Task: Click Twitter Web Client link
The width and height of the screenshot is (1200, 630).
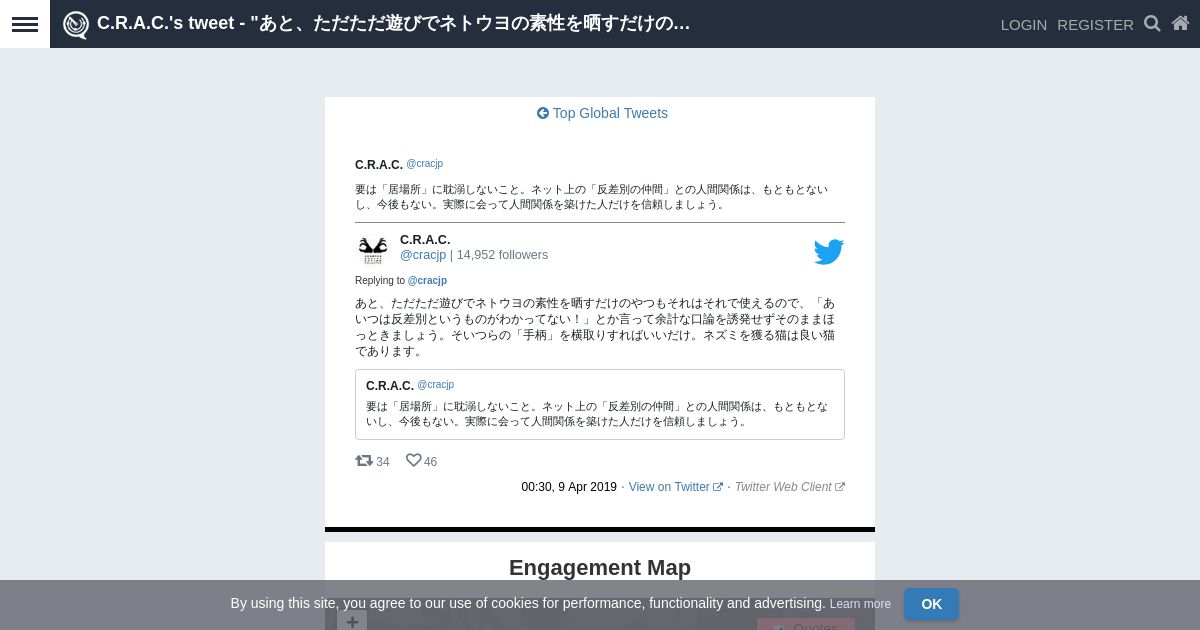Action: click(x=790, y=487)
